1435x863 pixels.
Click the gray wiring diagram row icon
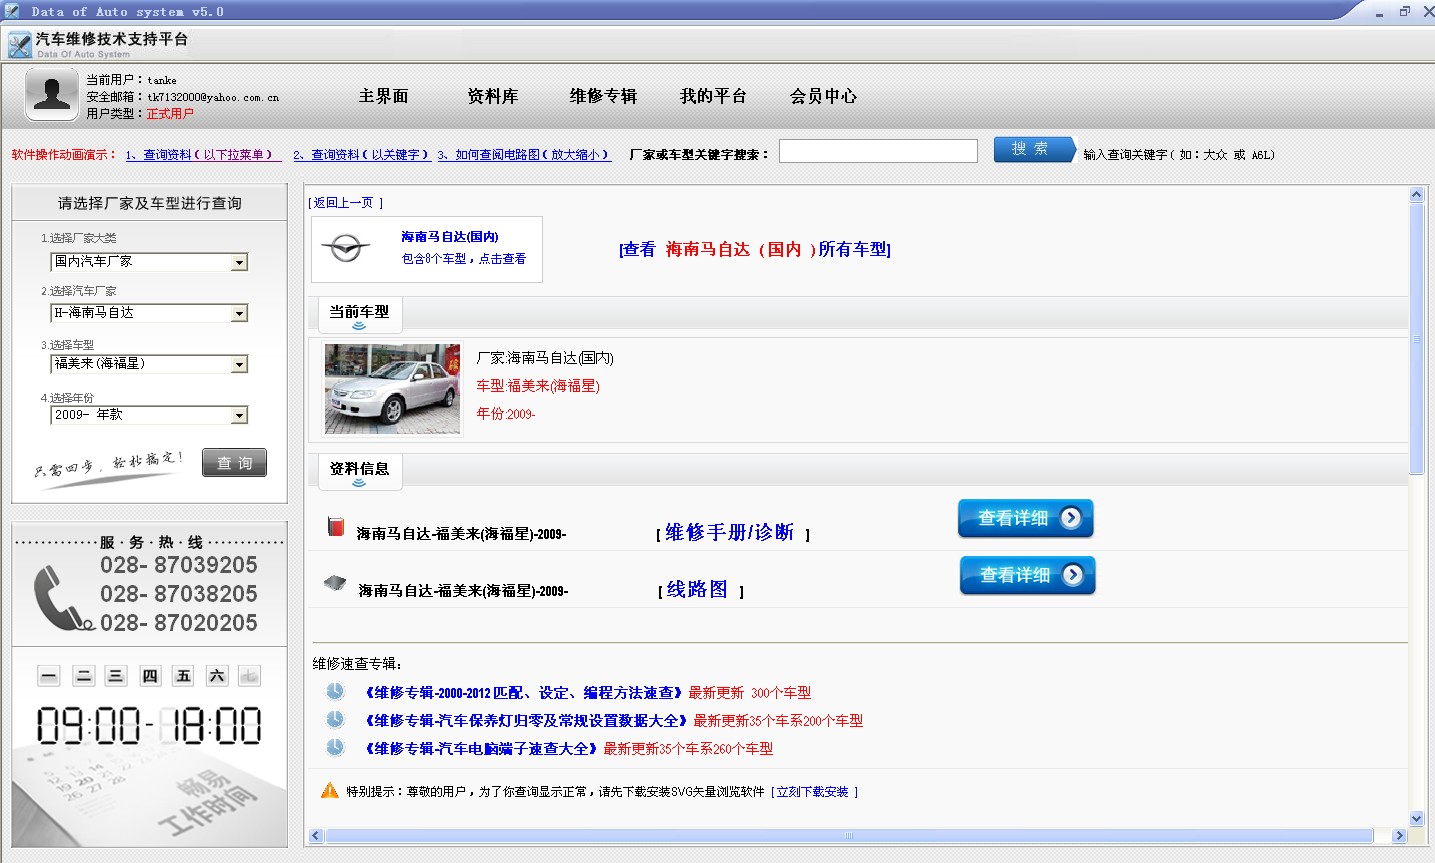pyautogui.click(x=335, y=583)
